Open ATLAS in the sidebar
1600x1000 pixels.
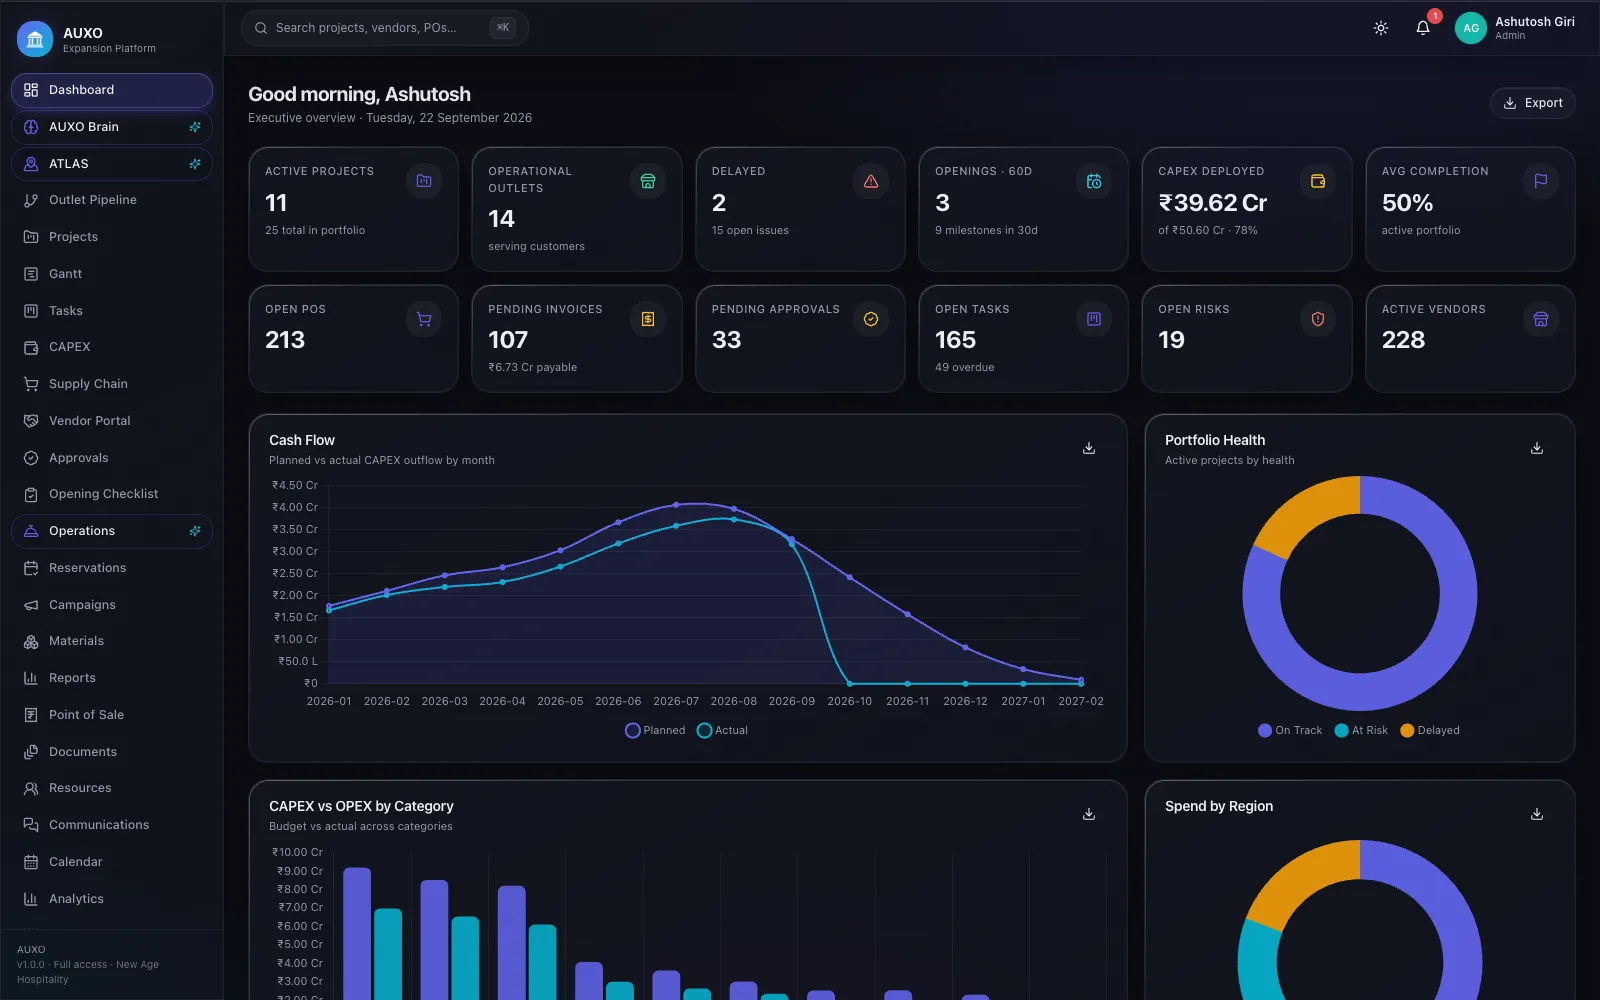[x=112, y=164]
